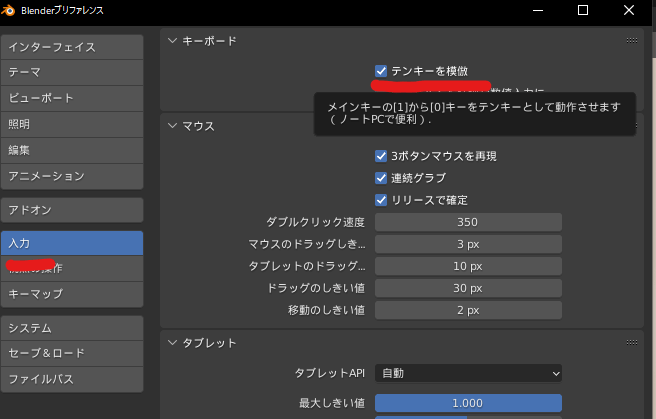Click the grip dots on キーボード panel header

[632, 41]
